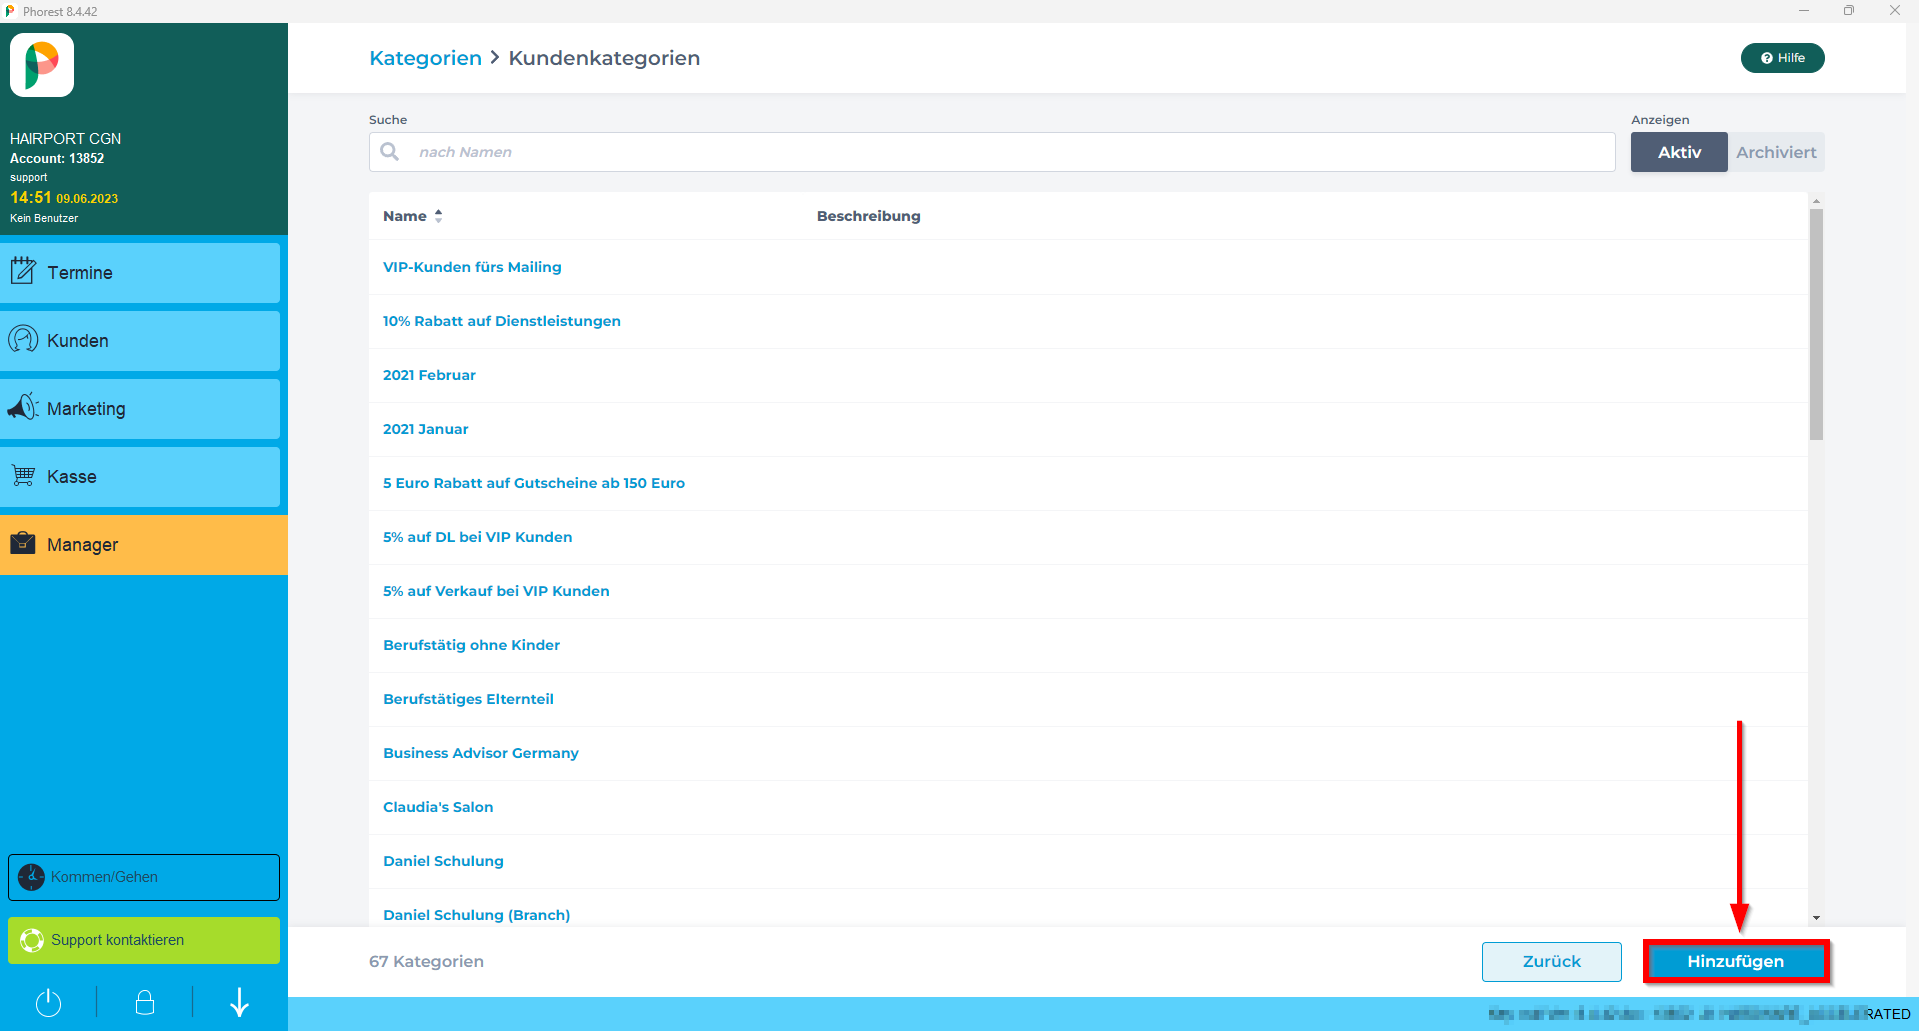This screenshot has width=1919, height=1031.
Task: Click the Kunden person icon
Action: click(23, 339)
